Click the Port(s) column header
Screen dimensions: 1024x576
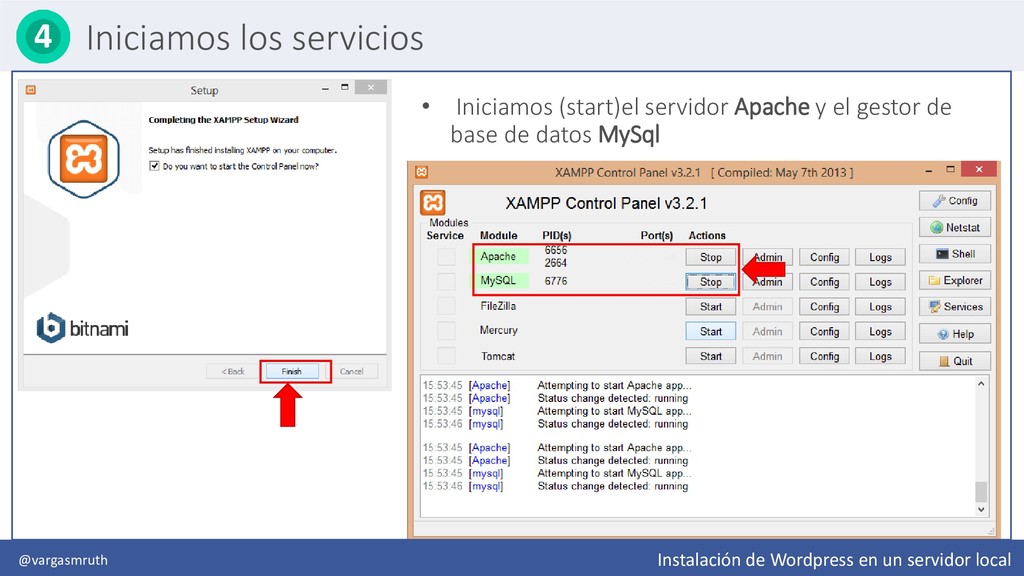(x=656, y=235)
